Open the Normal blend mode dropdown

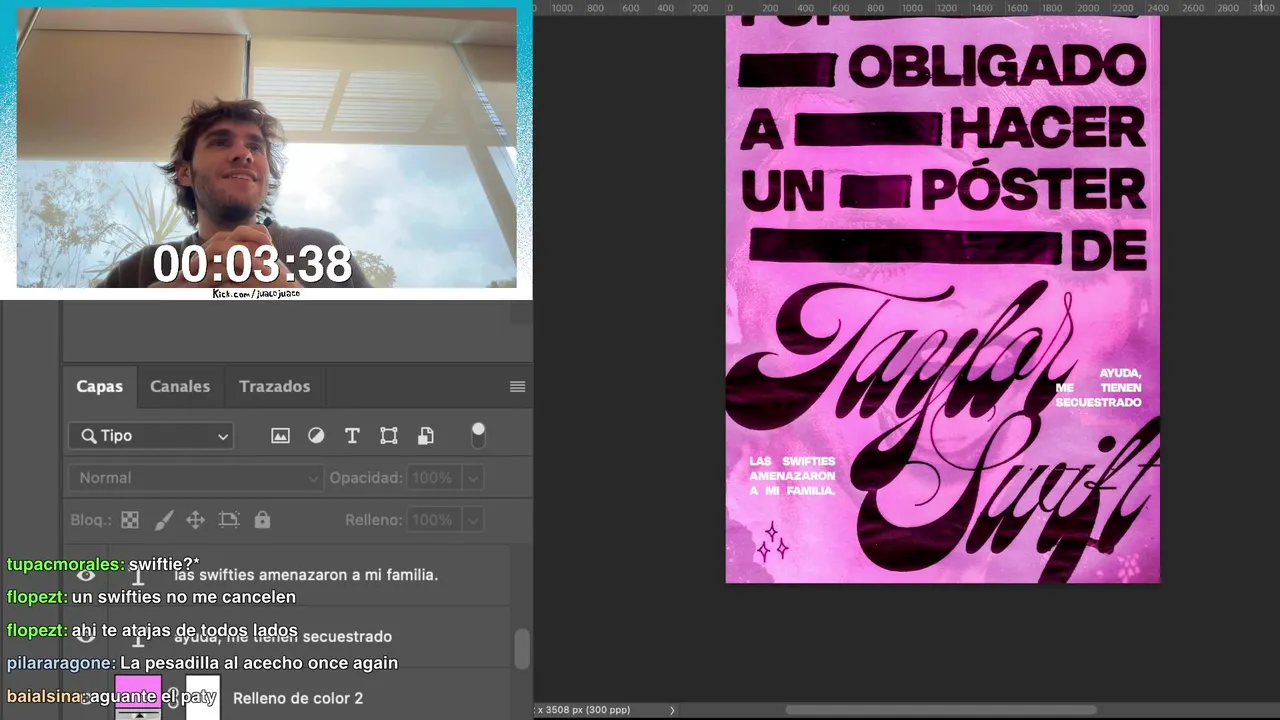[x=195, y=478]
